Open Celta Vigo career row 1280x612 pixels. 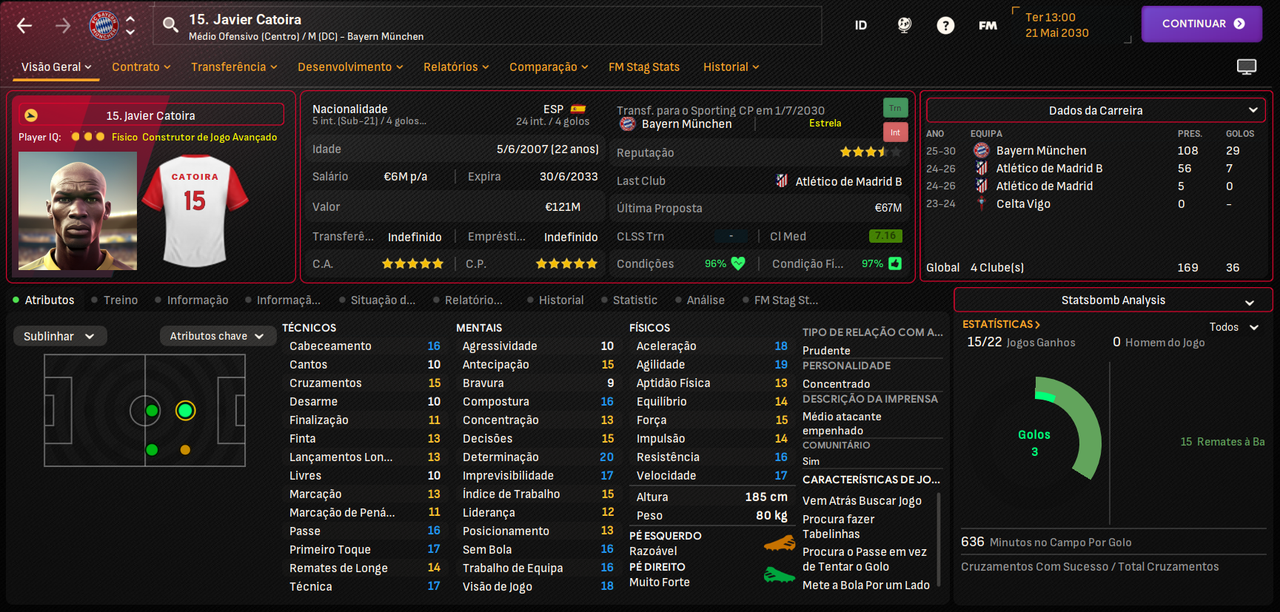tap(1096, 204)
